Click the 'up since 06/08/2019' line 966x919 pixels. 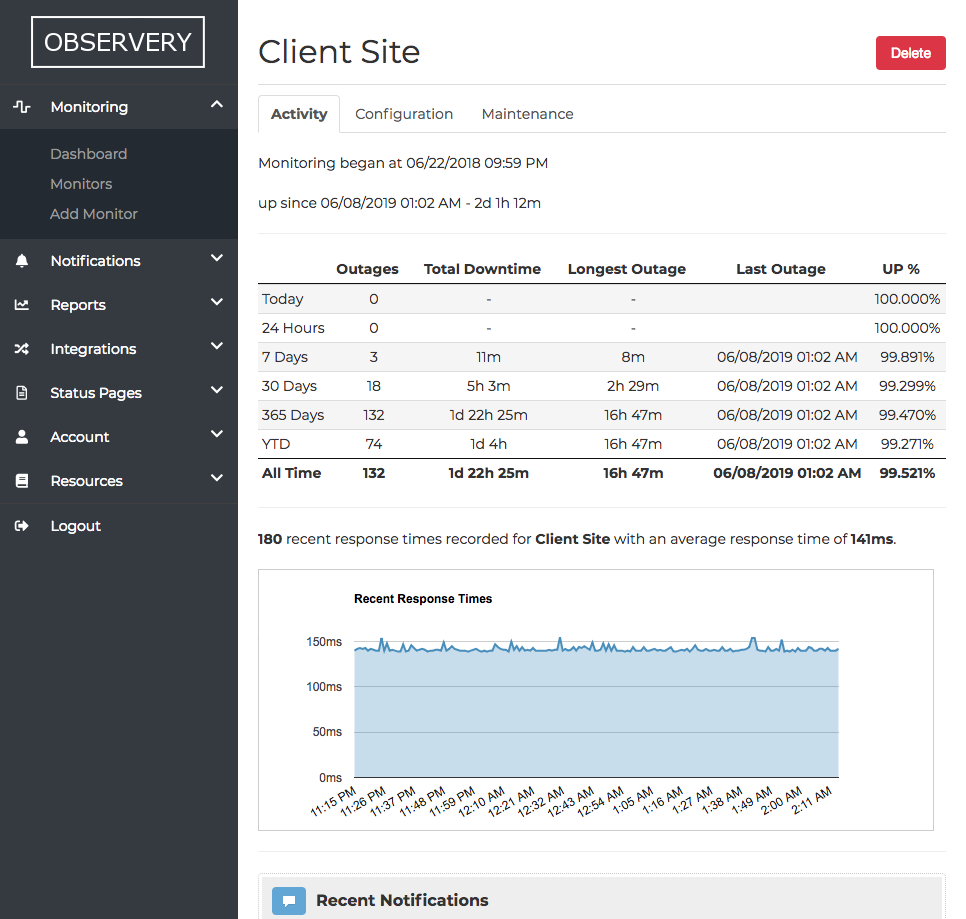coord(399,203)
